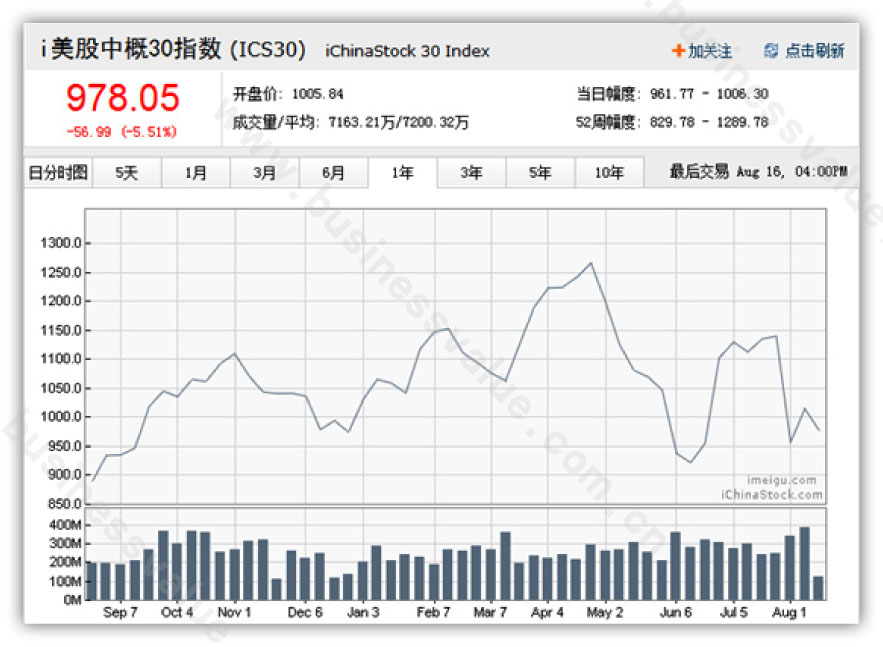883x647 pixels.
Task: Switch to the 3年 range tab
Action: (x=471, y=173)
